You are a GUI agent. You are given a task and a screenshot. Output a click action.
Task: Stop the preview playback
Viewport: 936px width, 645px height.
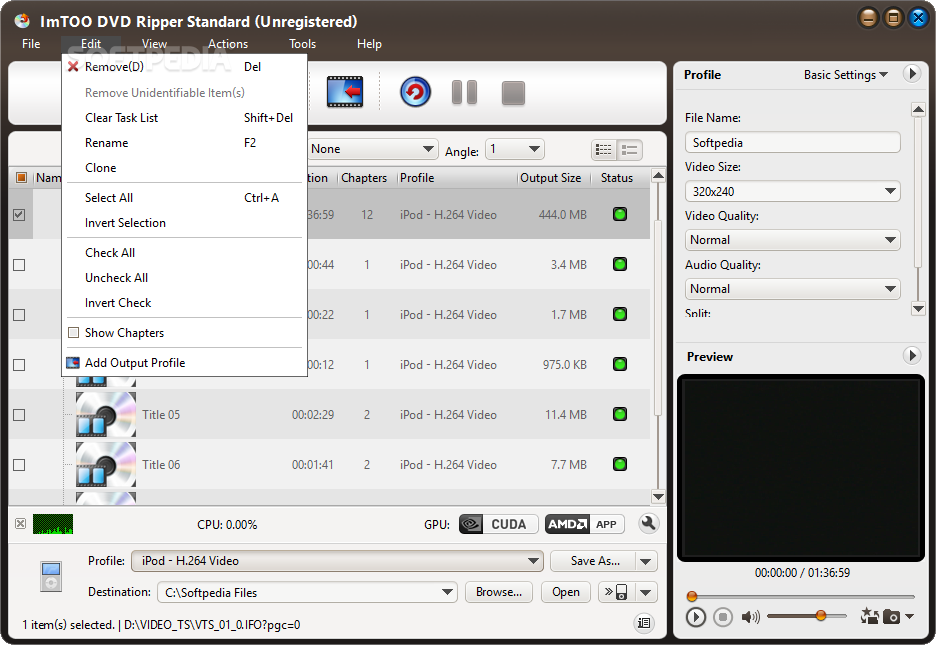(x=722, y=616)
